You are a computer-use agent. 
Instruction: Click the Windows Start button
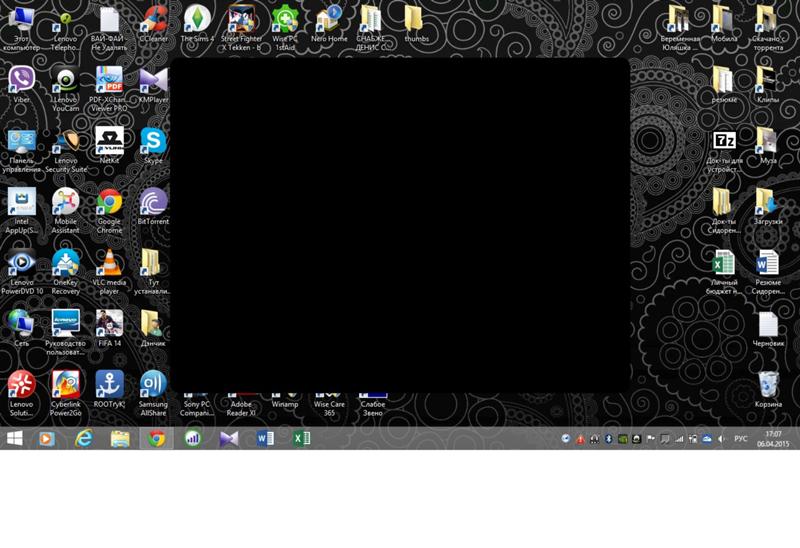[x=14, y=438]
